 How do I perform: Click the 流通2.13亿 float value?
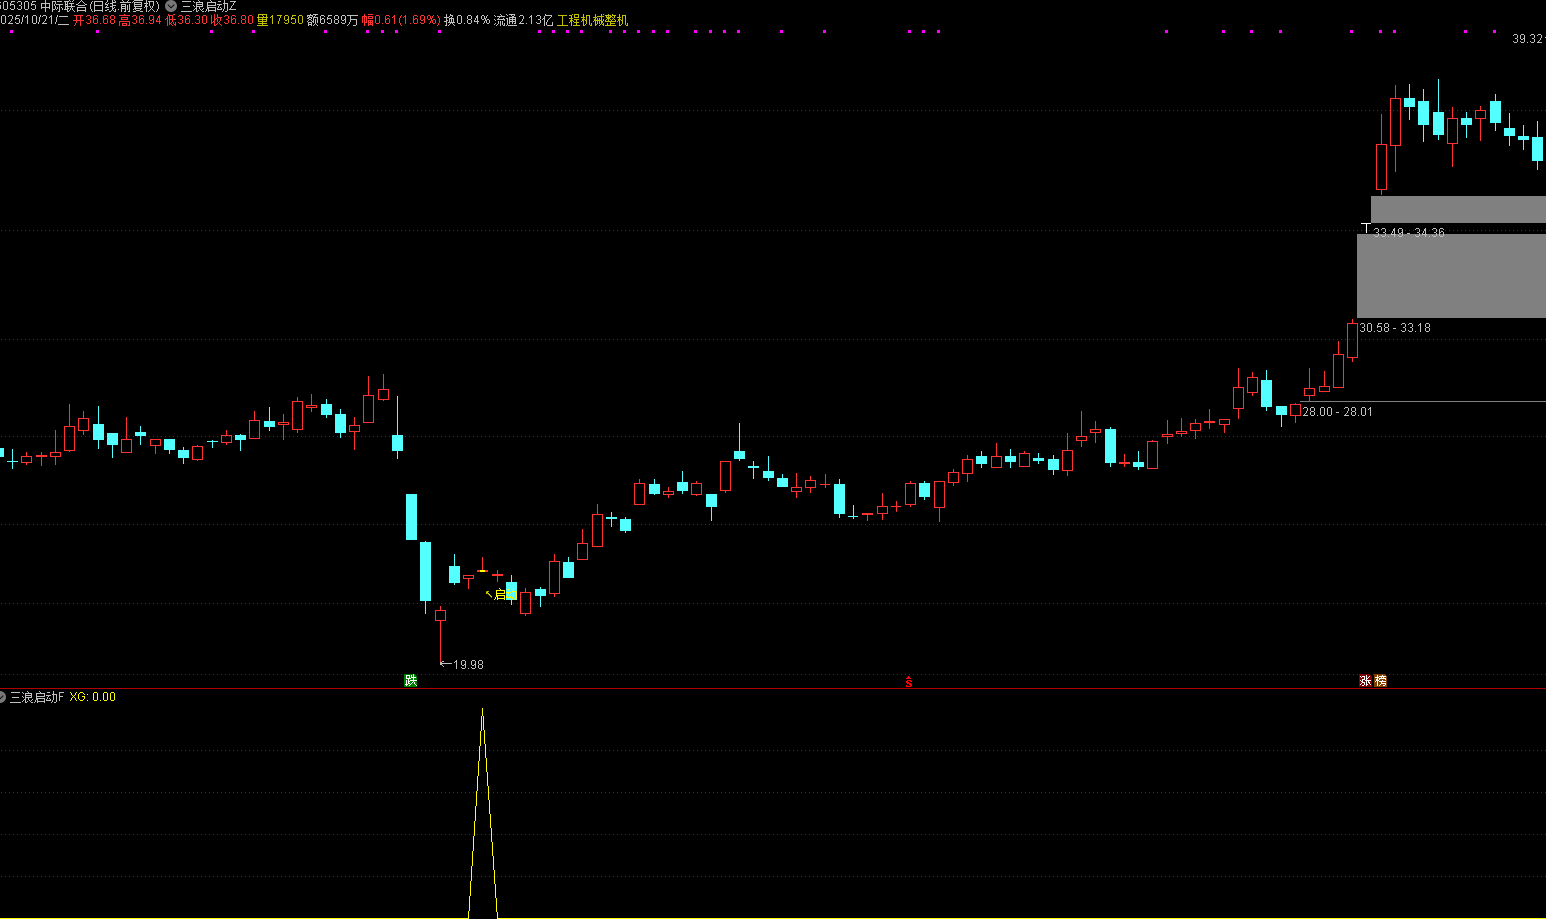[x=523, y=20]
